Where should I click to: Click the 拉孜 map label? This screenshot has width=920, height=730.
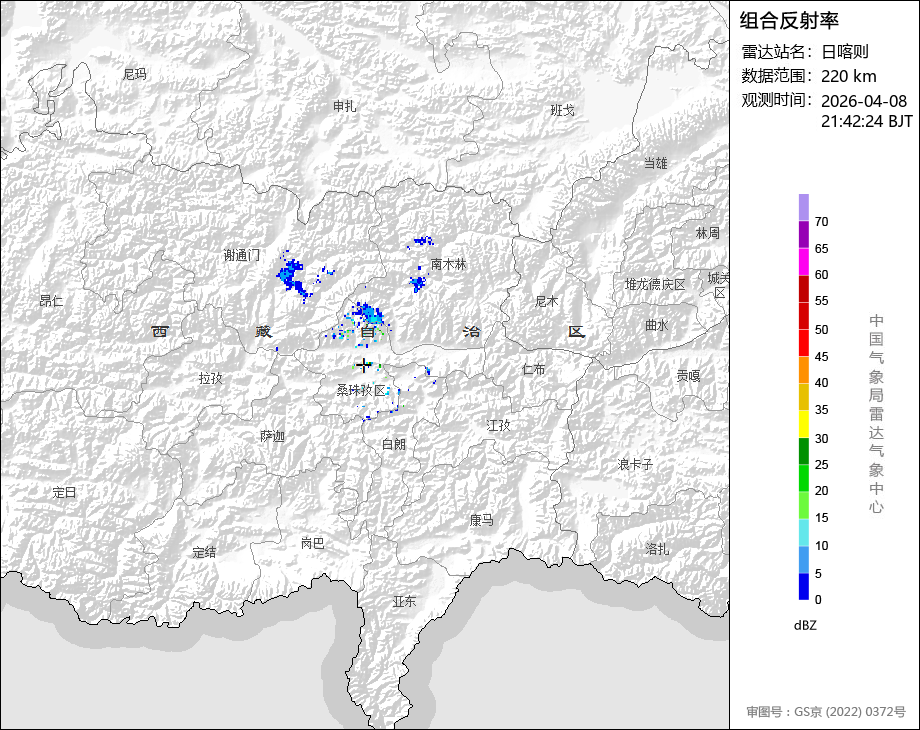click(x=211, y=378)
